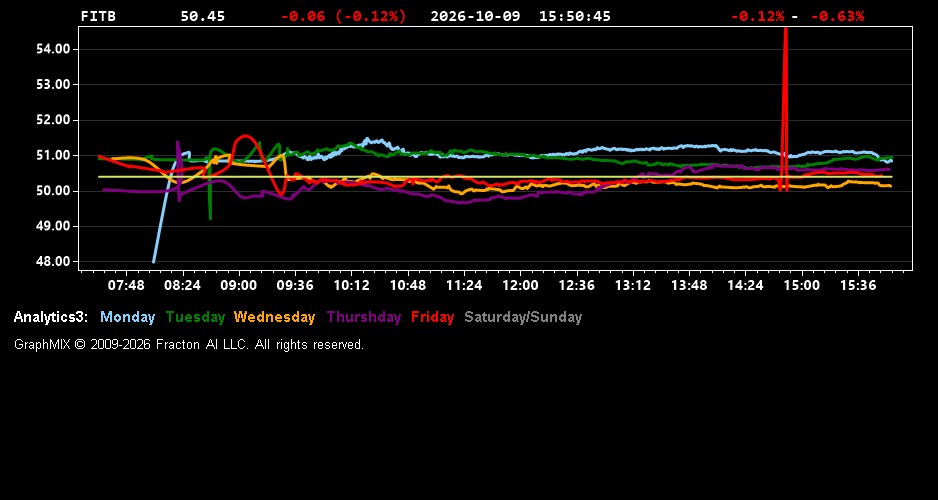Click the 49.00 y-axis label
This screenshot has width=938, height=500.
pos(53,226)
